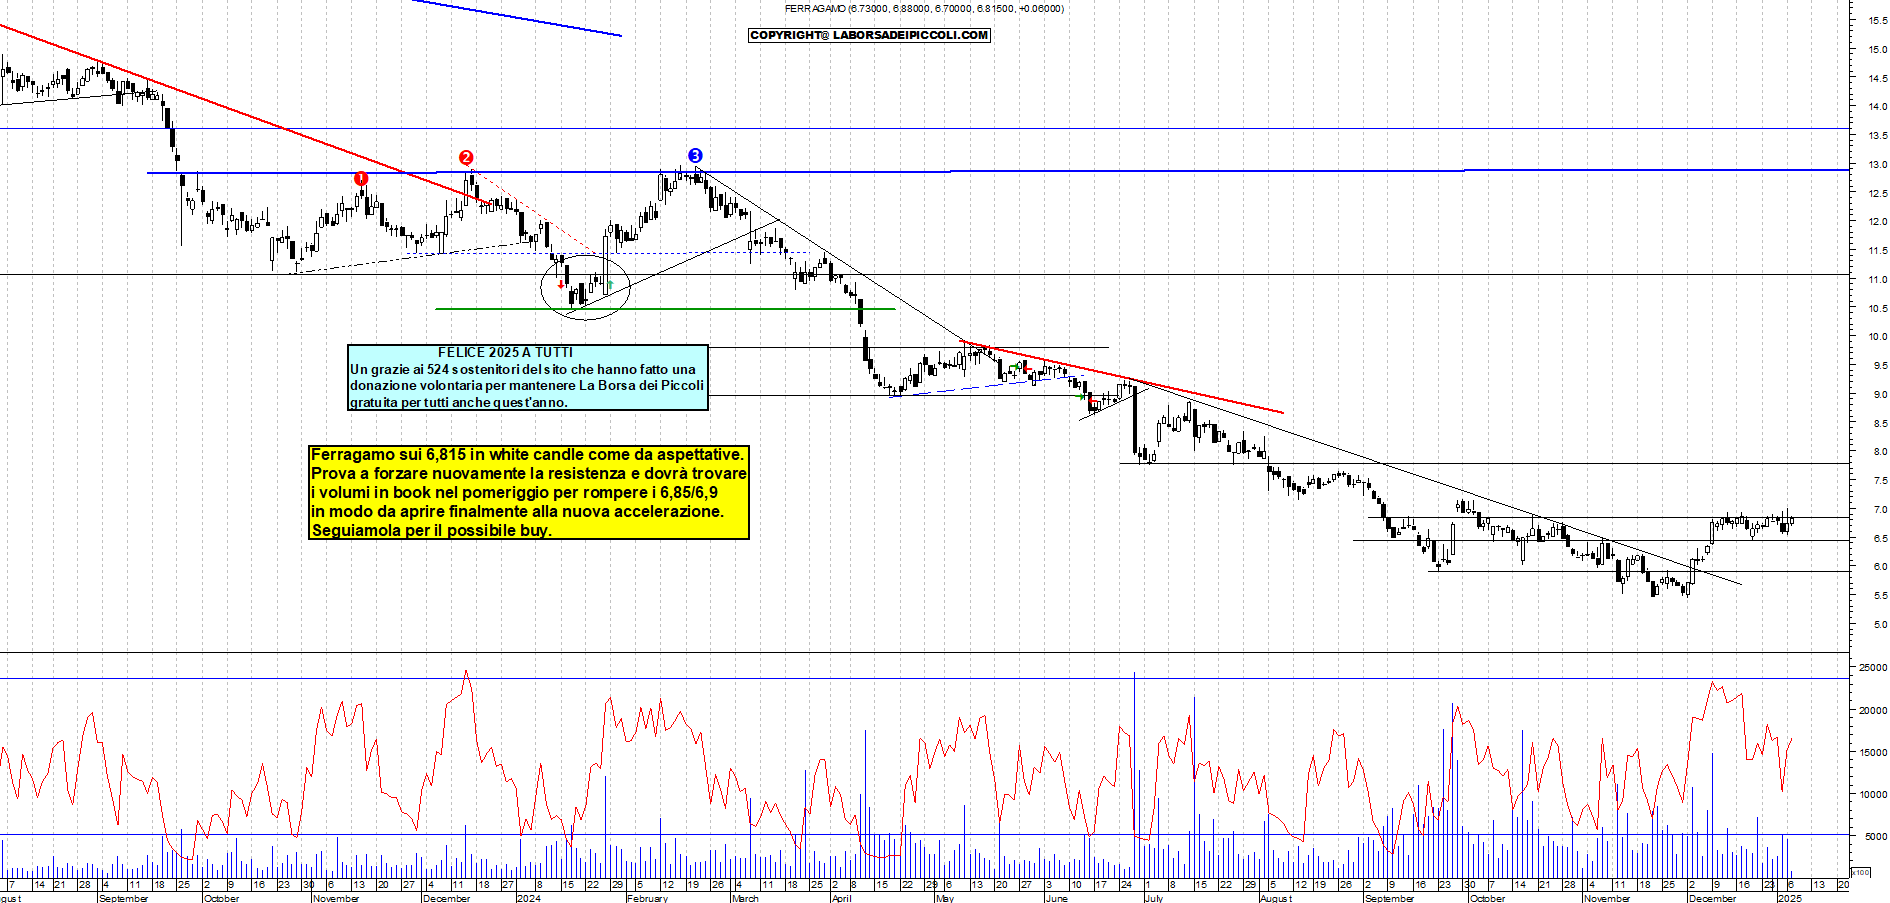
Task: Click the yellow Ferragamo 6,815 commentary box
Action: point(529,493)
